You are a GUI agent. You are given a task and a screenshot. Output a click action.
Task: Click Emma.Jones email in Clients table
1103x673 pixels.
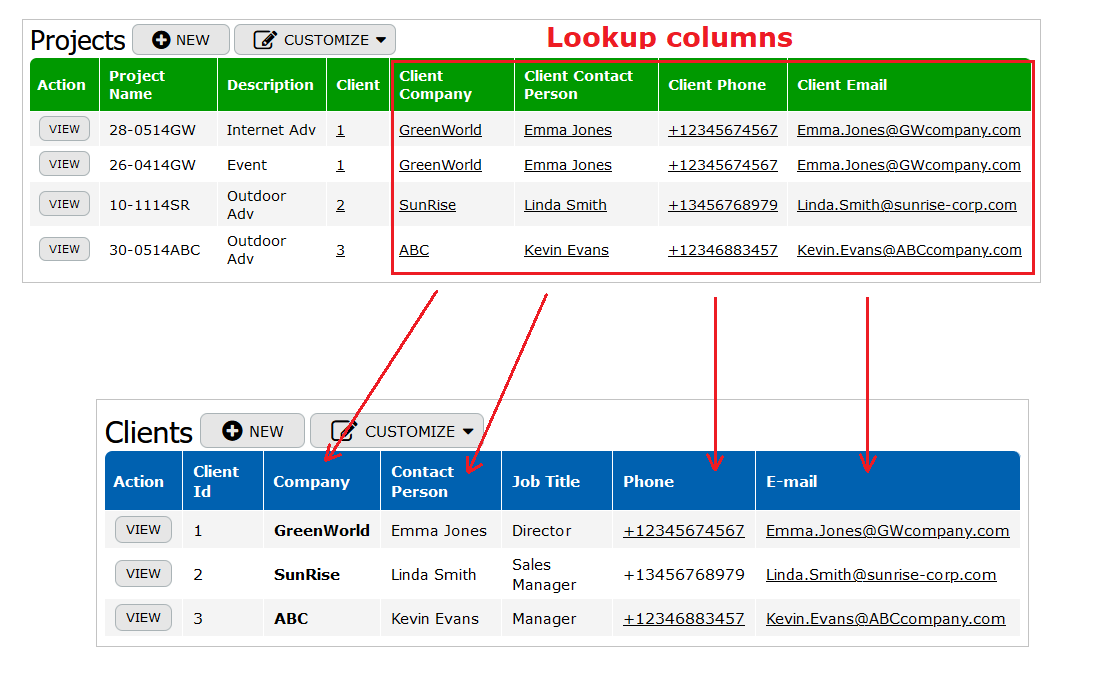click(888, 531)
